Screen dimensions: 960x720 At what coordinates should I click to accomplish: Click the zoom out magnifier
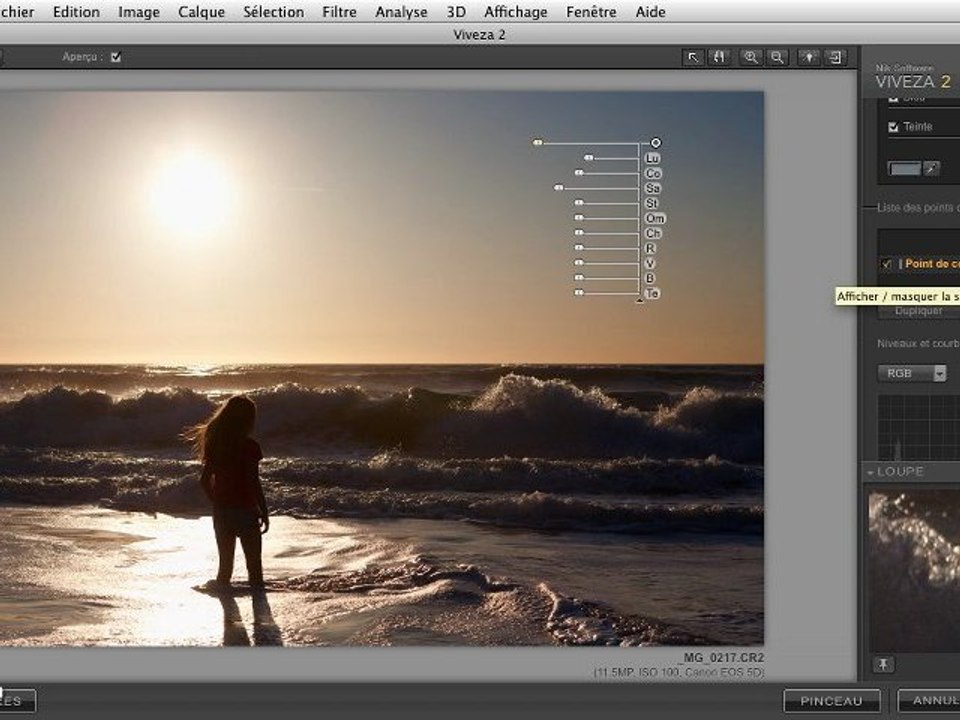[777, 58]
